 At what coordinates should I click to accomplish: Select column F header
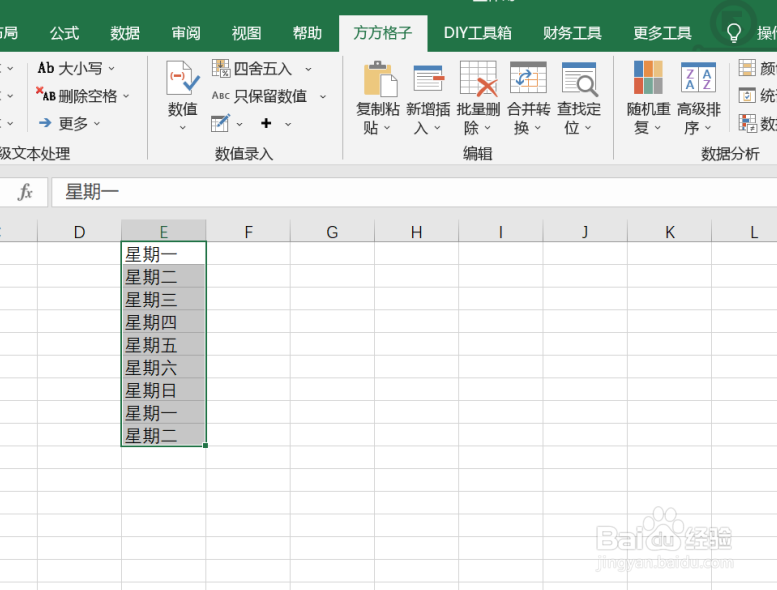point(248,231)
